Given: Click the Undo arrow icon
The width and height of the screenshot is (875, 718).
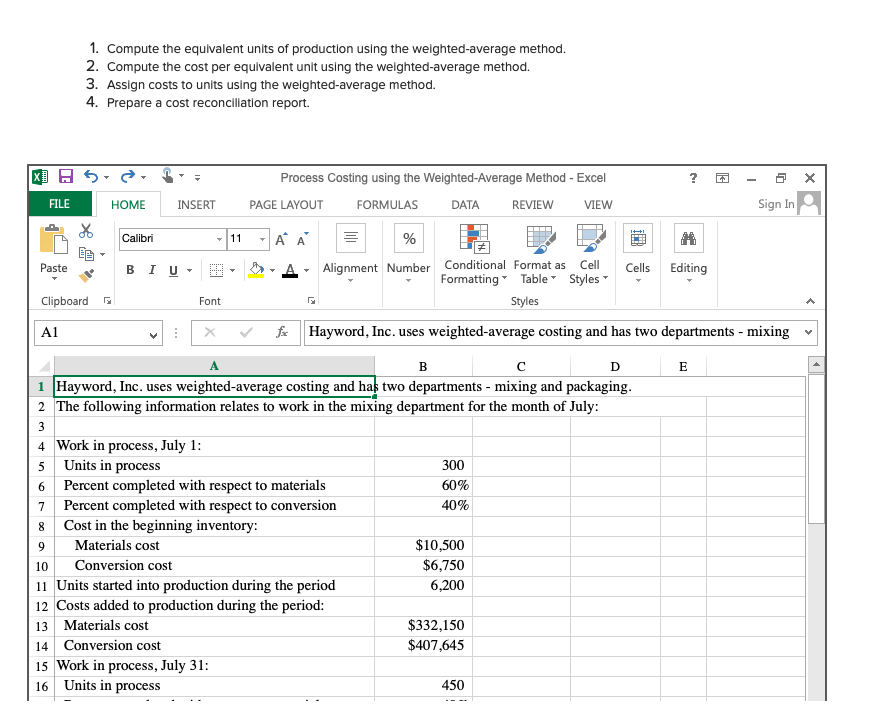Looking at the screenshot, I should coord(91,177).
